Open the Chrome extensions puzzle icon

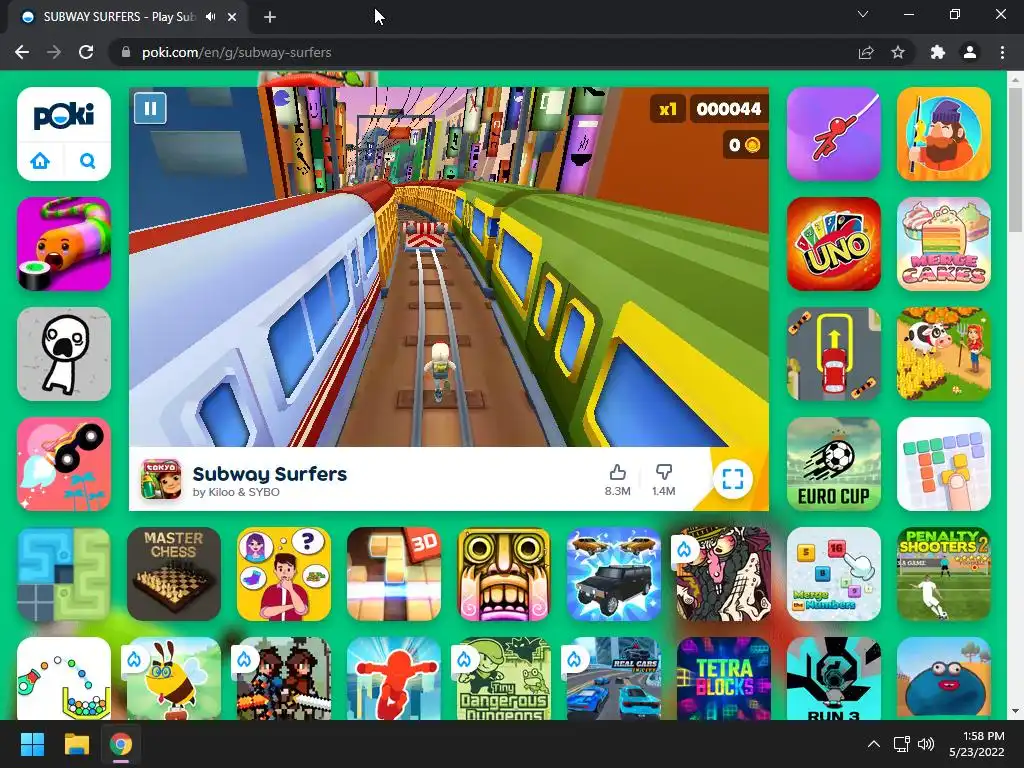click(938, 52)
